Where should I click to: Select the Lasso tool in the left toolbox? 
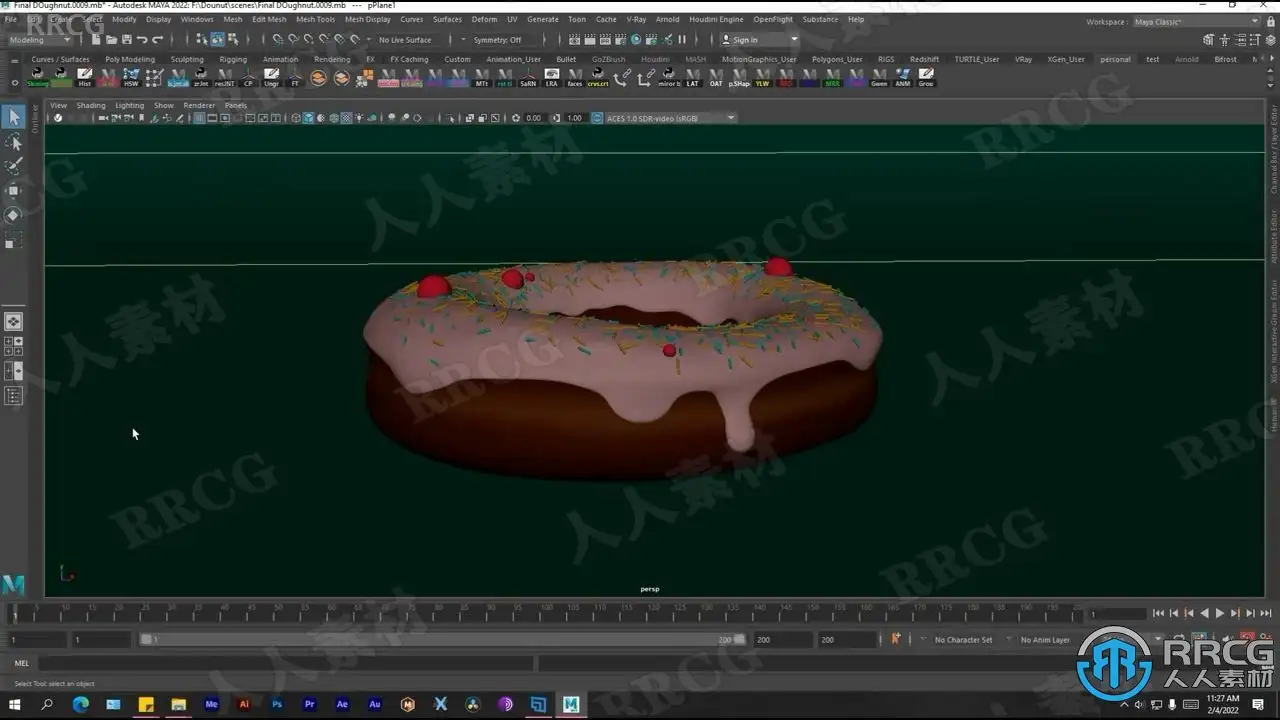pyautogui.click(x=13, y=143)
